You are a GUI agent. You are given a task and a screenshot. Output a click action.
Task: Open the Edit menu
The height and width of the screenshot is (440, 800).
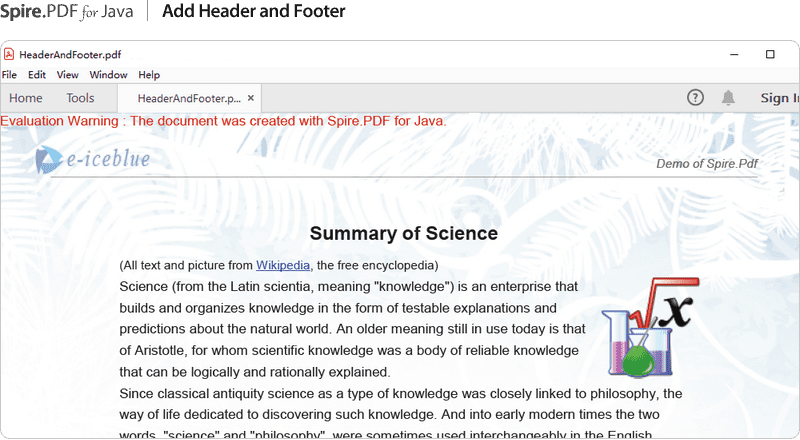37,75
